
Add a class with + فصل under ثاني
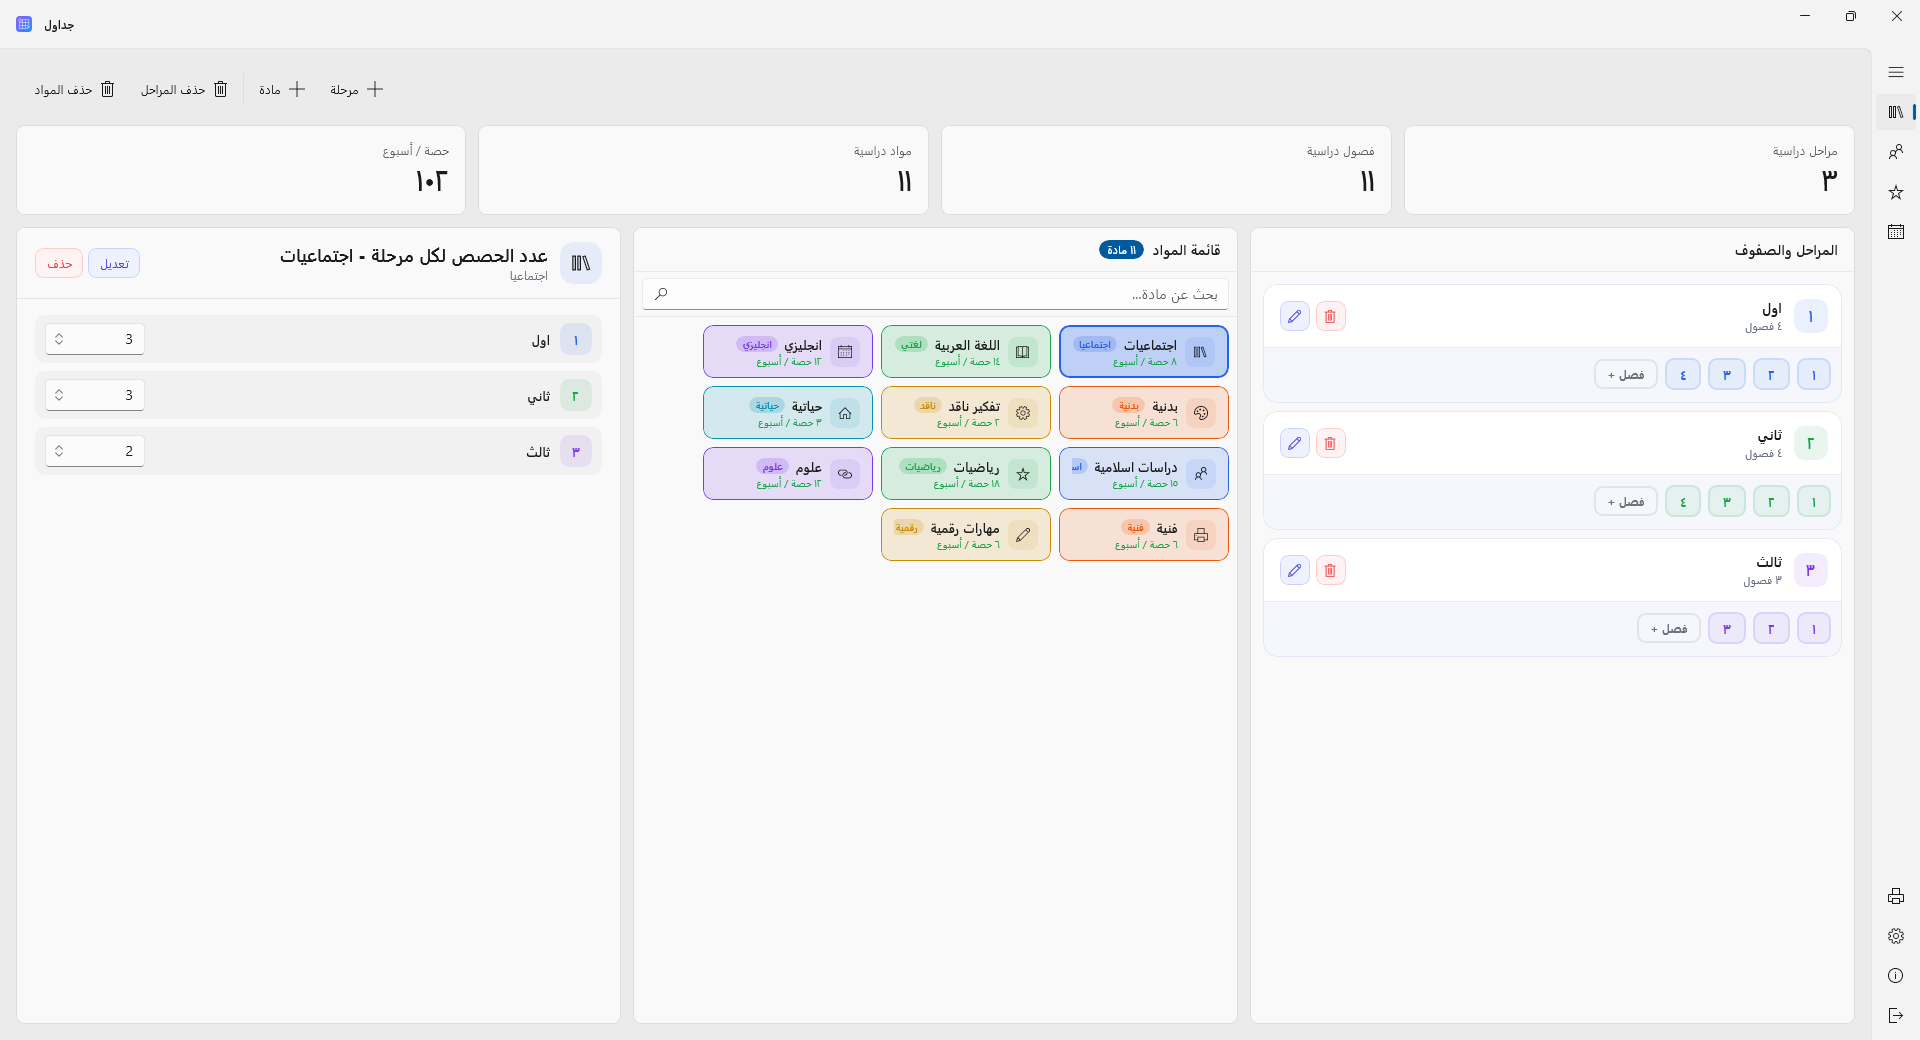pos(1625,502)
